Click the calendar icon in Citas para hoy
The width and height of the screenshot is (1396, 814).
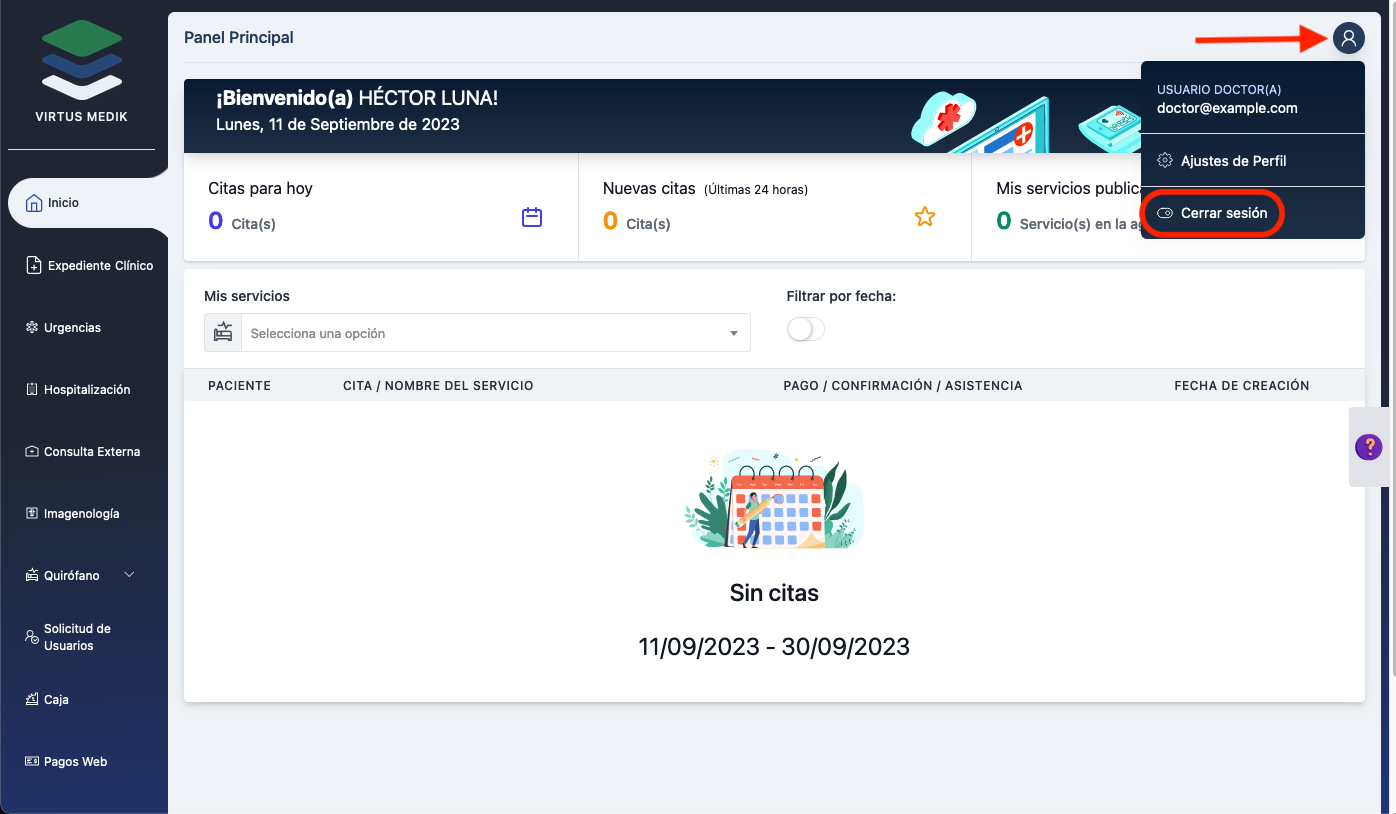(x=531, y=216)
